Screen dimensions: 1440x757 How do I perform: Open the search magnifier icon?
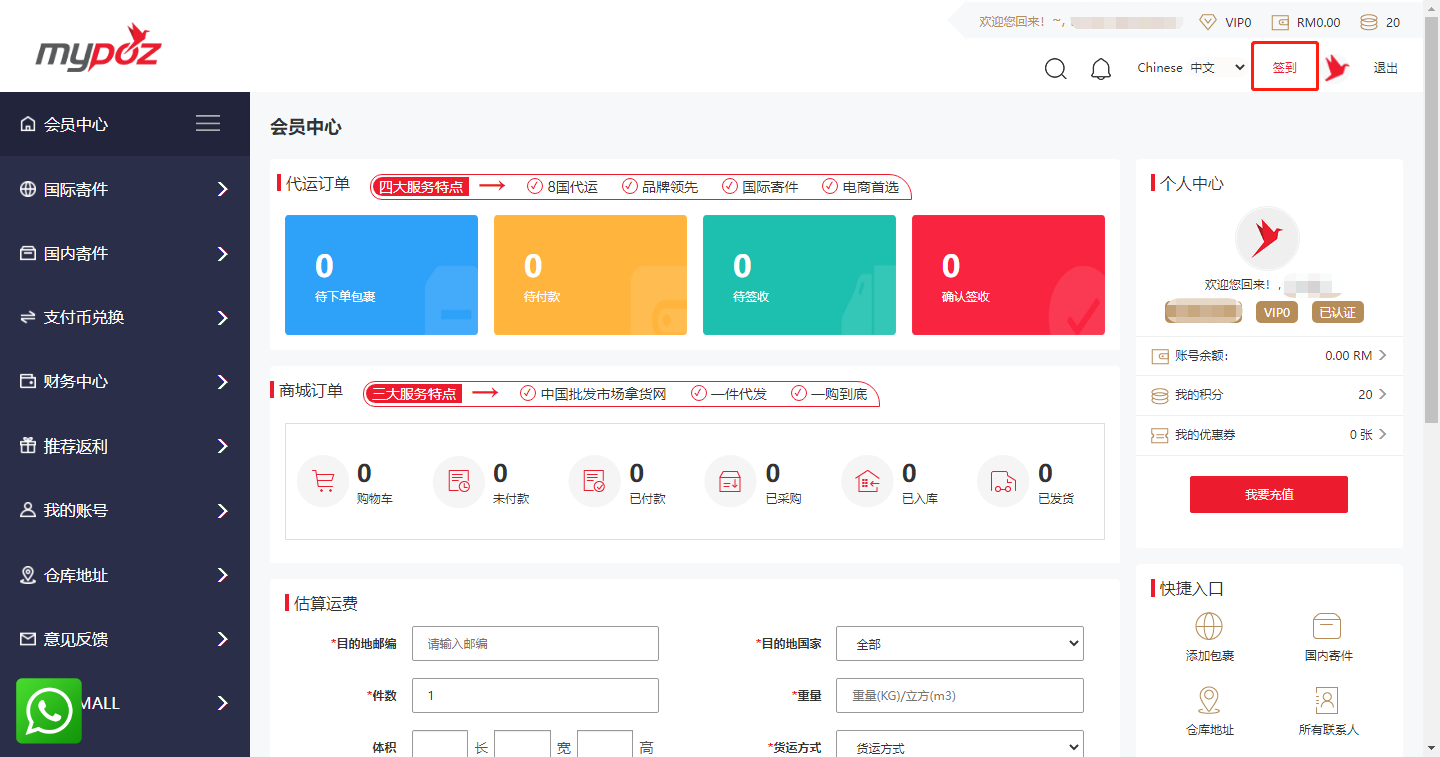(1055, 68)
